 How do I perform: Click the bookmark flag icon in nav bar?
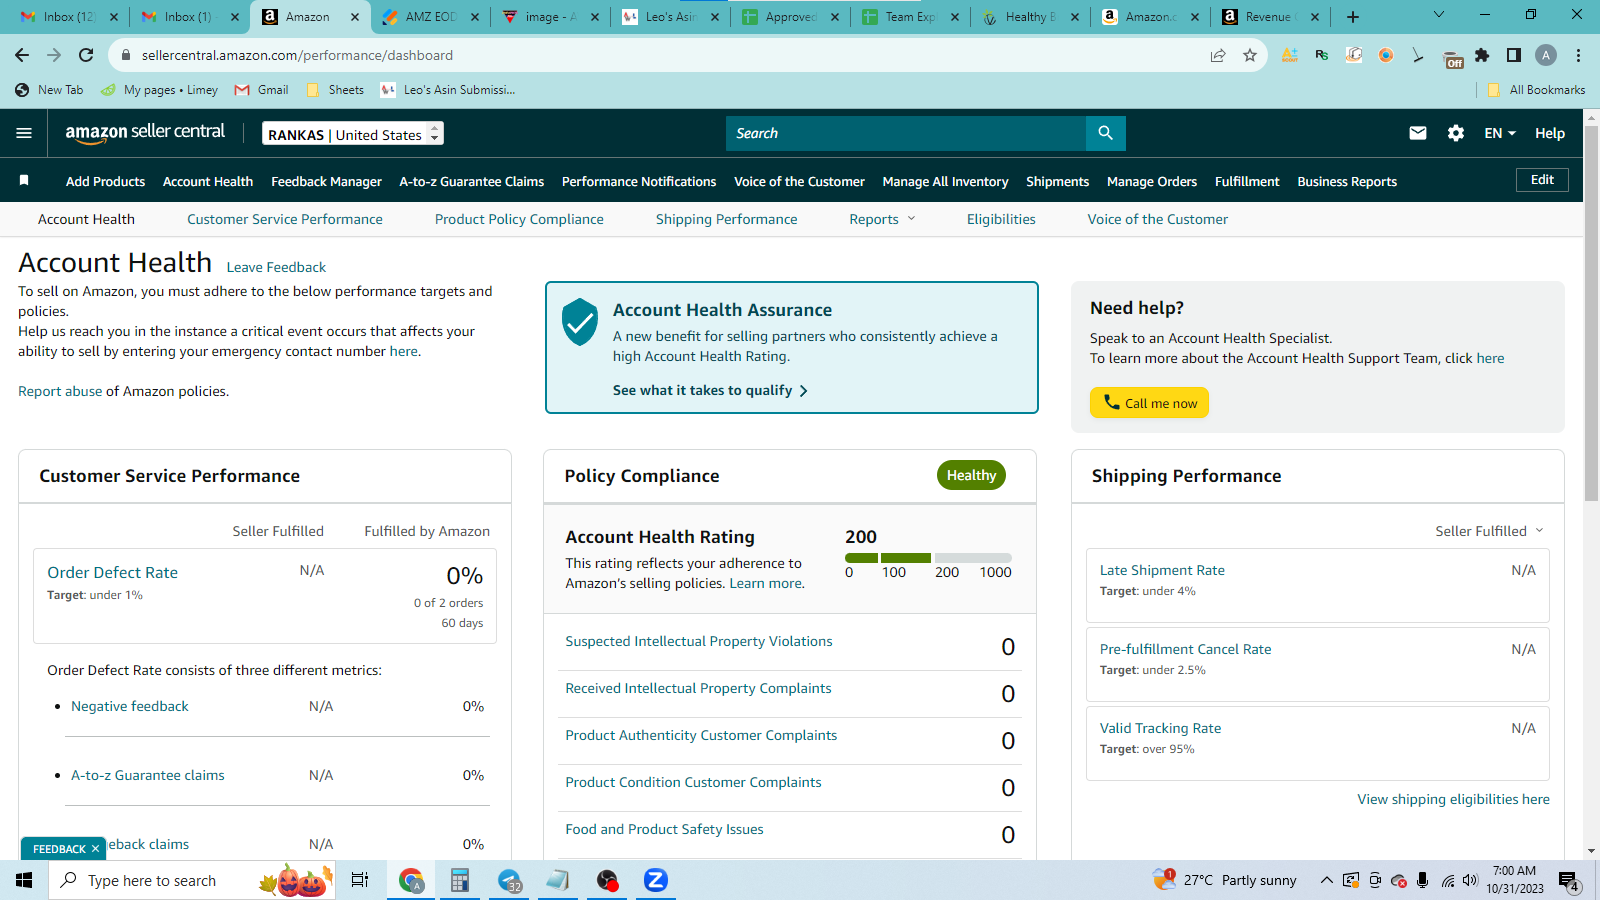click(x=24, y=180)
